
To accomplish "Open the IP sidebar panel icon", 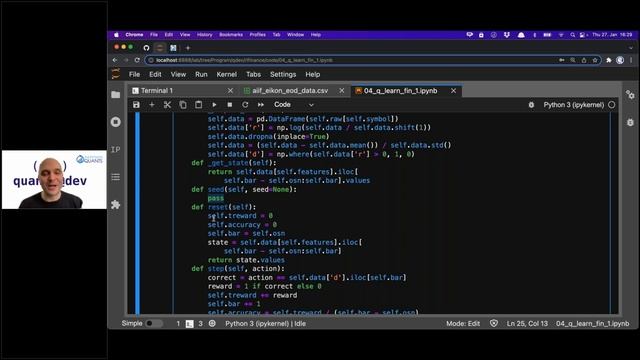I will click(x=116, y=149).
